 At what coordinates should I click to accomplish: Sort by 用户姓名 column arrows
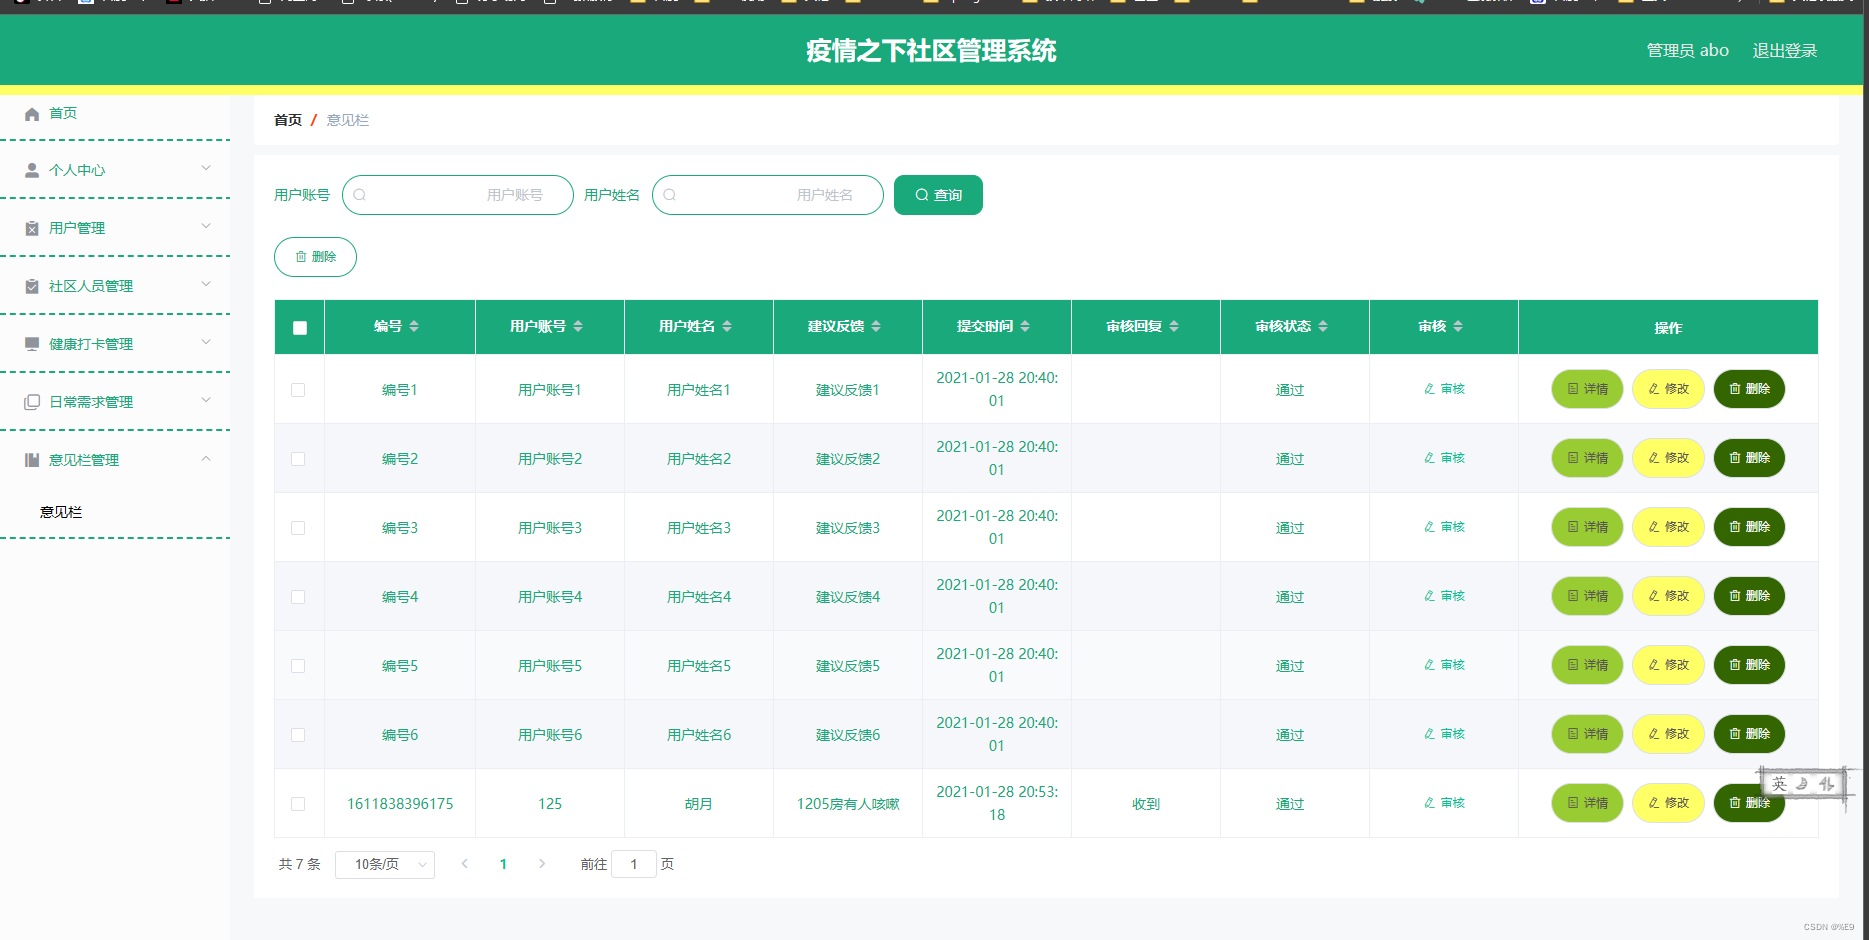(727, 326)
